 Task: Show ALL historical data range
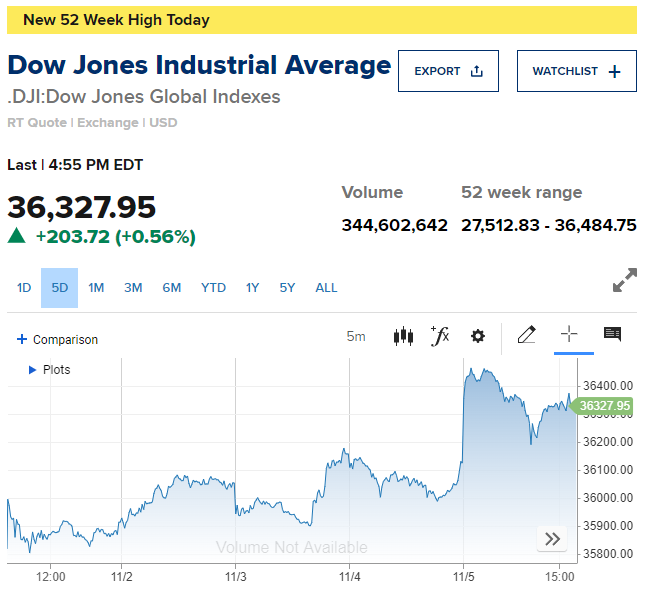(326, 288)
